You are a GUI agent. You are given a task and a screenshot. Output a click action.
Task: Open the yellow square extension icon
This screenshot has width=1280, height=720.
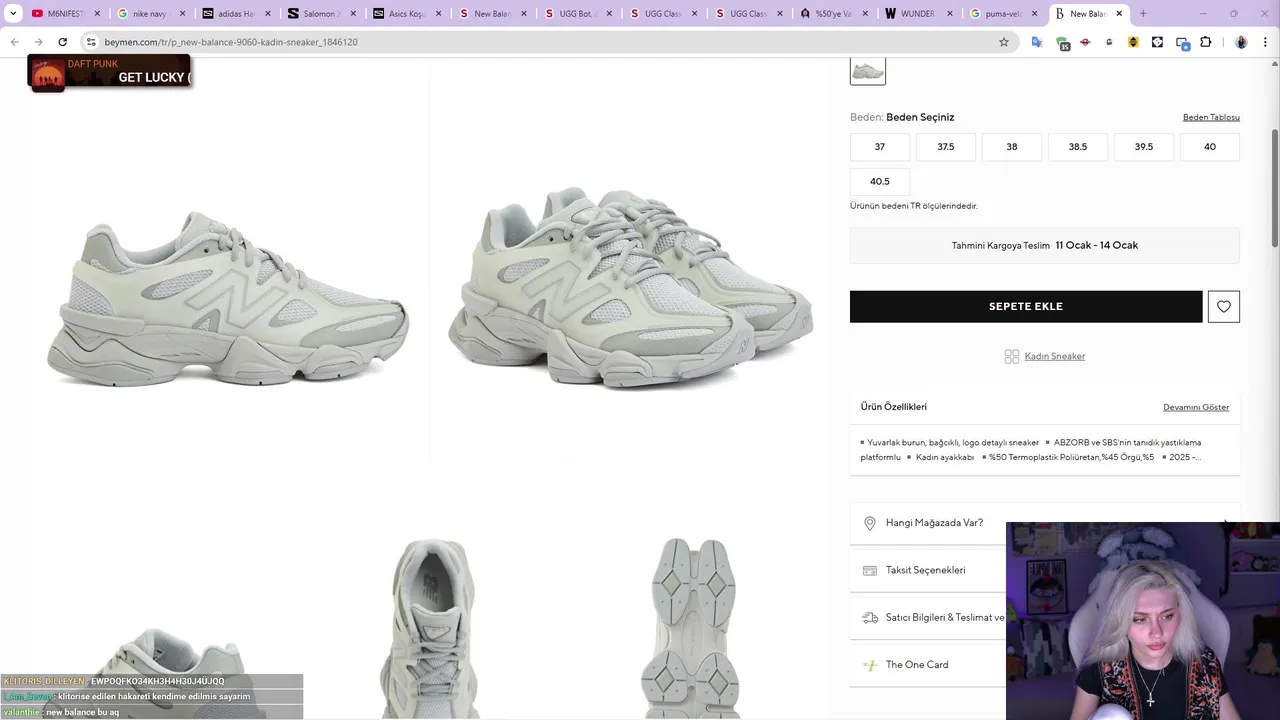[1133, 42]
